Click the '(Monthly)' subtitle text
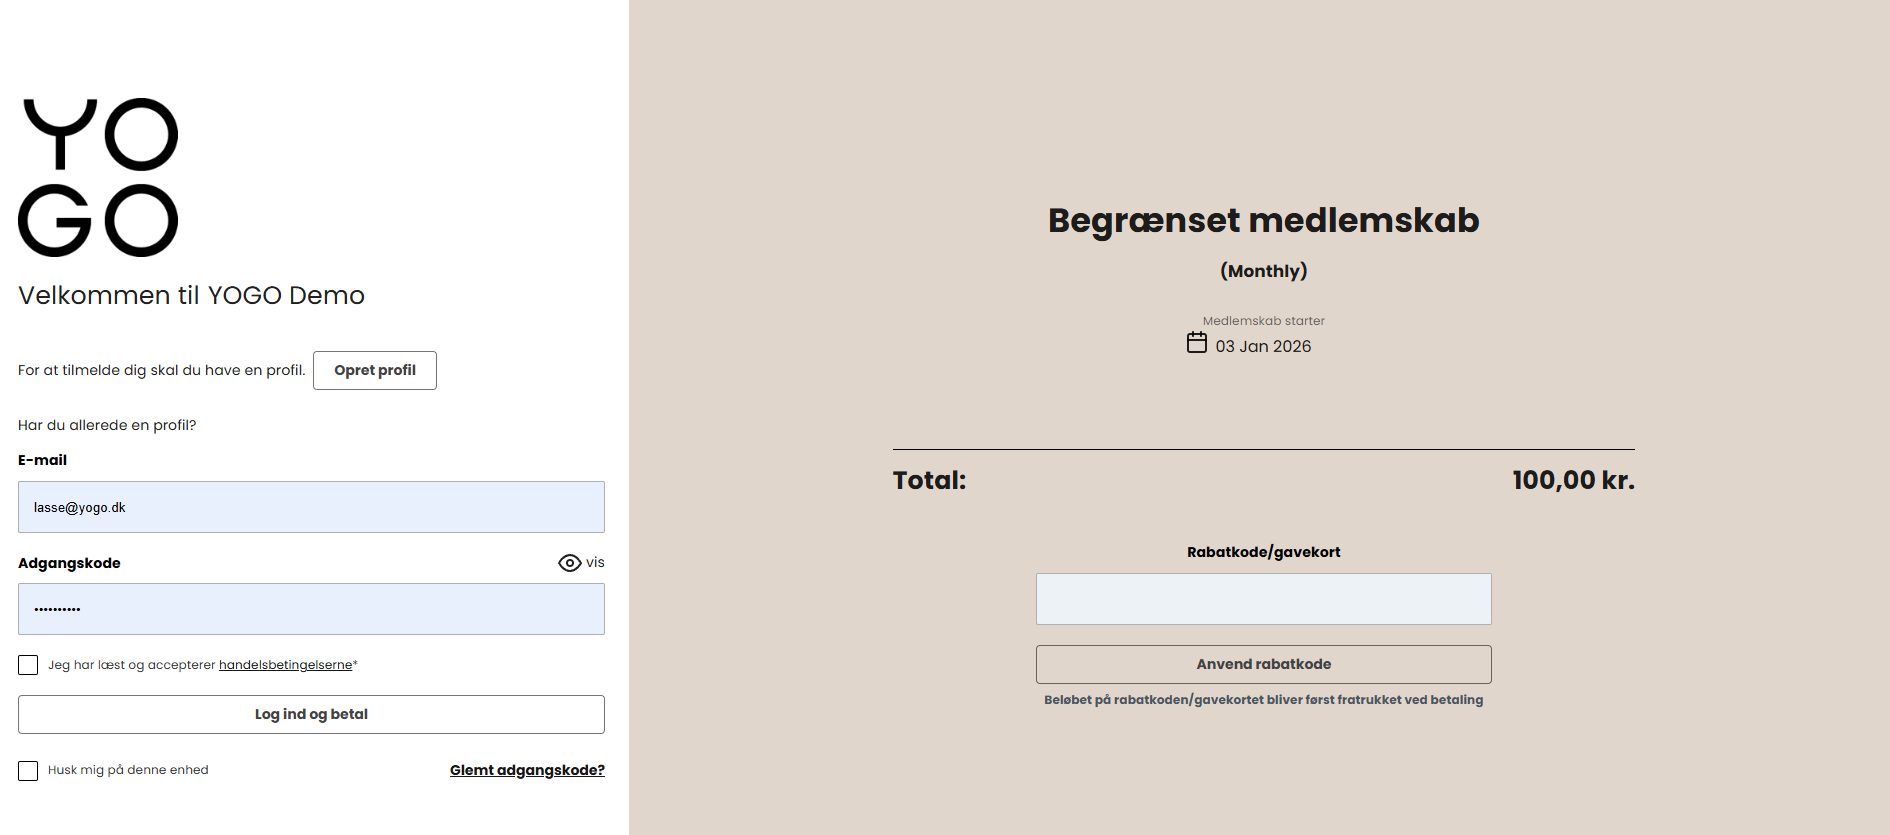This screenshot has width=1890, height=835. (x=1263, y=271)
